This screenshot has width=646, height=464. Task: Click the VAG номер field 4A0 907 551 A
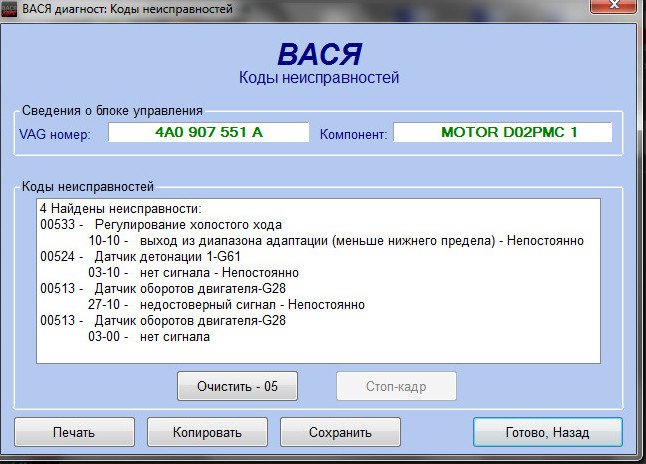(x=208, y=132)
